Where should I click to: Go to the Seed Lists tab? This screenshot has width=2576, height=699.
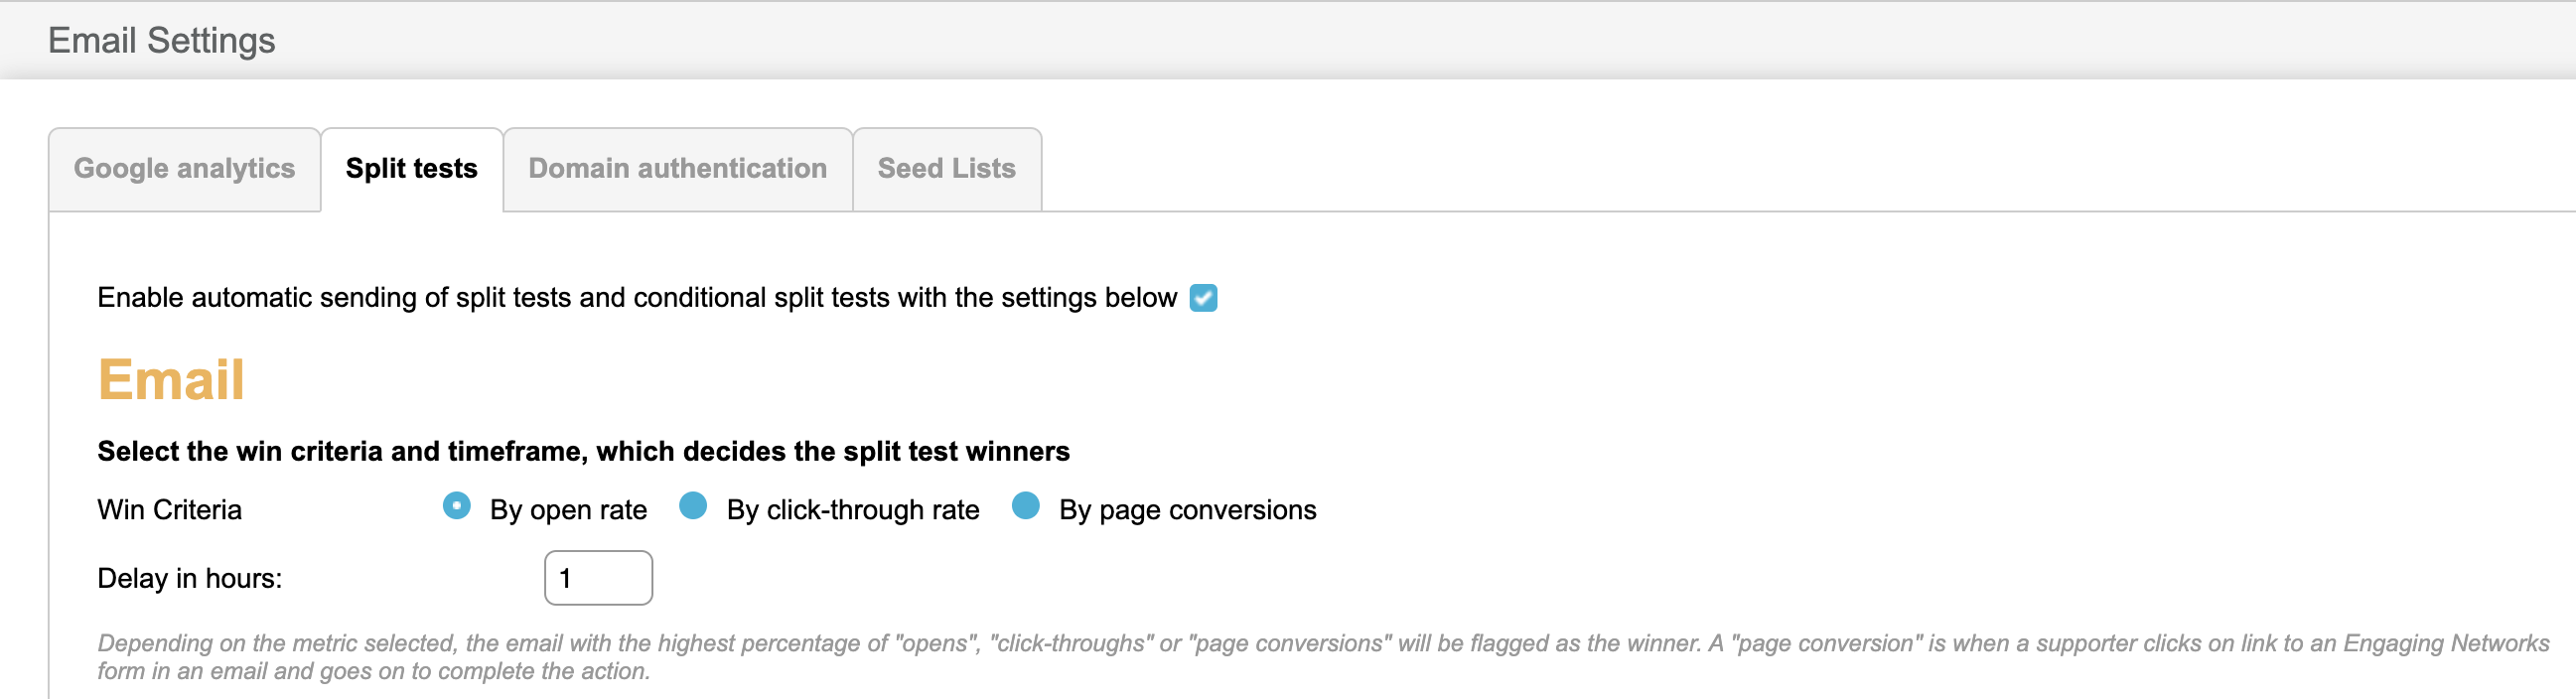946,169
